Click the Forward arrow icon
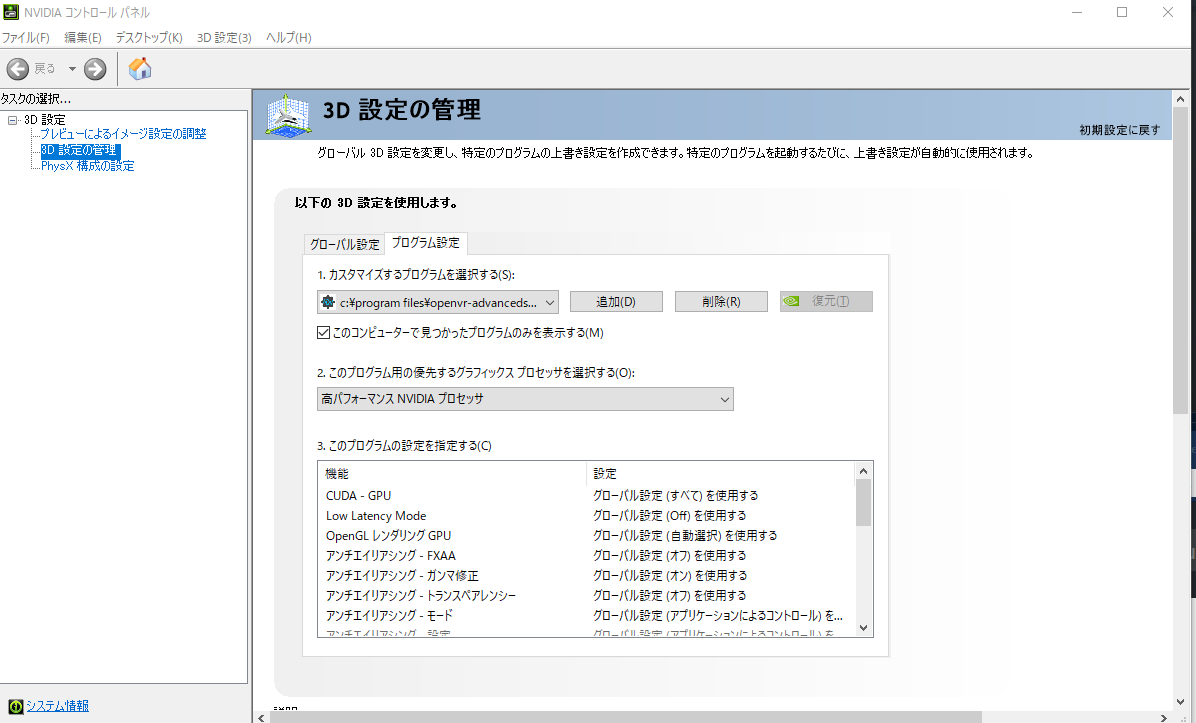 (95, 69)
